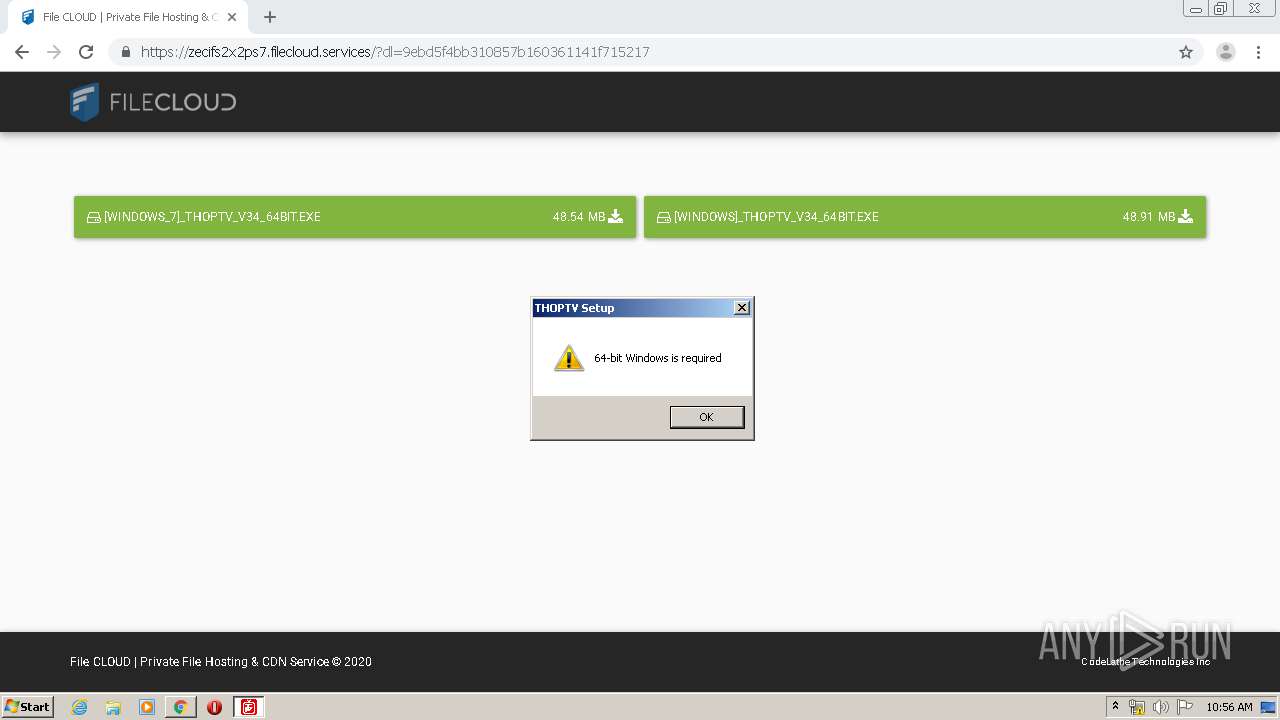1280x720 pixels.
Task: Click '64-bit Windows is required' message text
Action: [x=658, y=358]
